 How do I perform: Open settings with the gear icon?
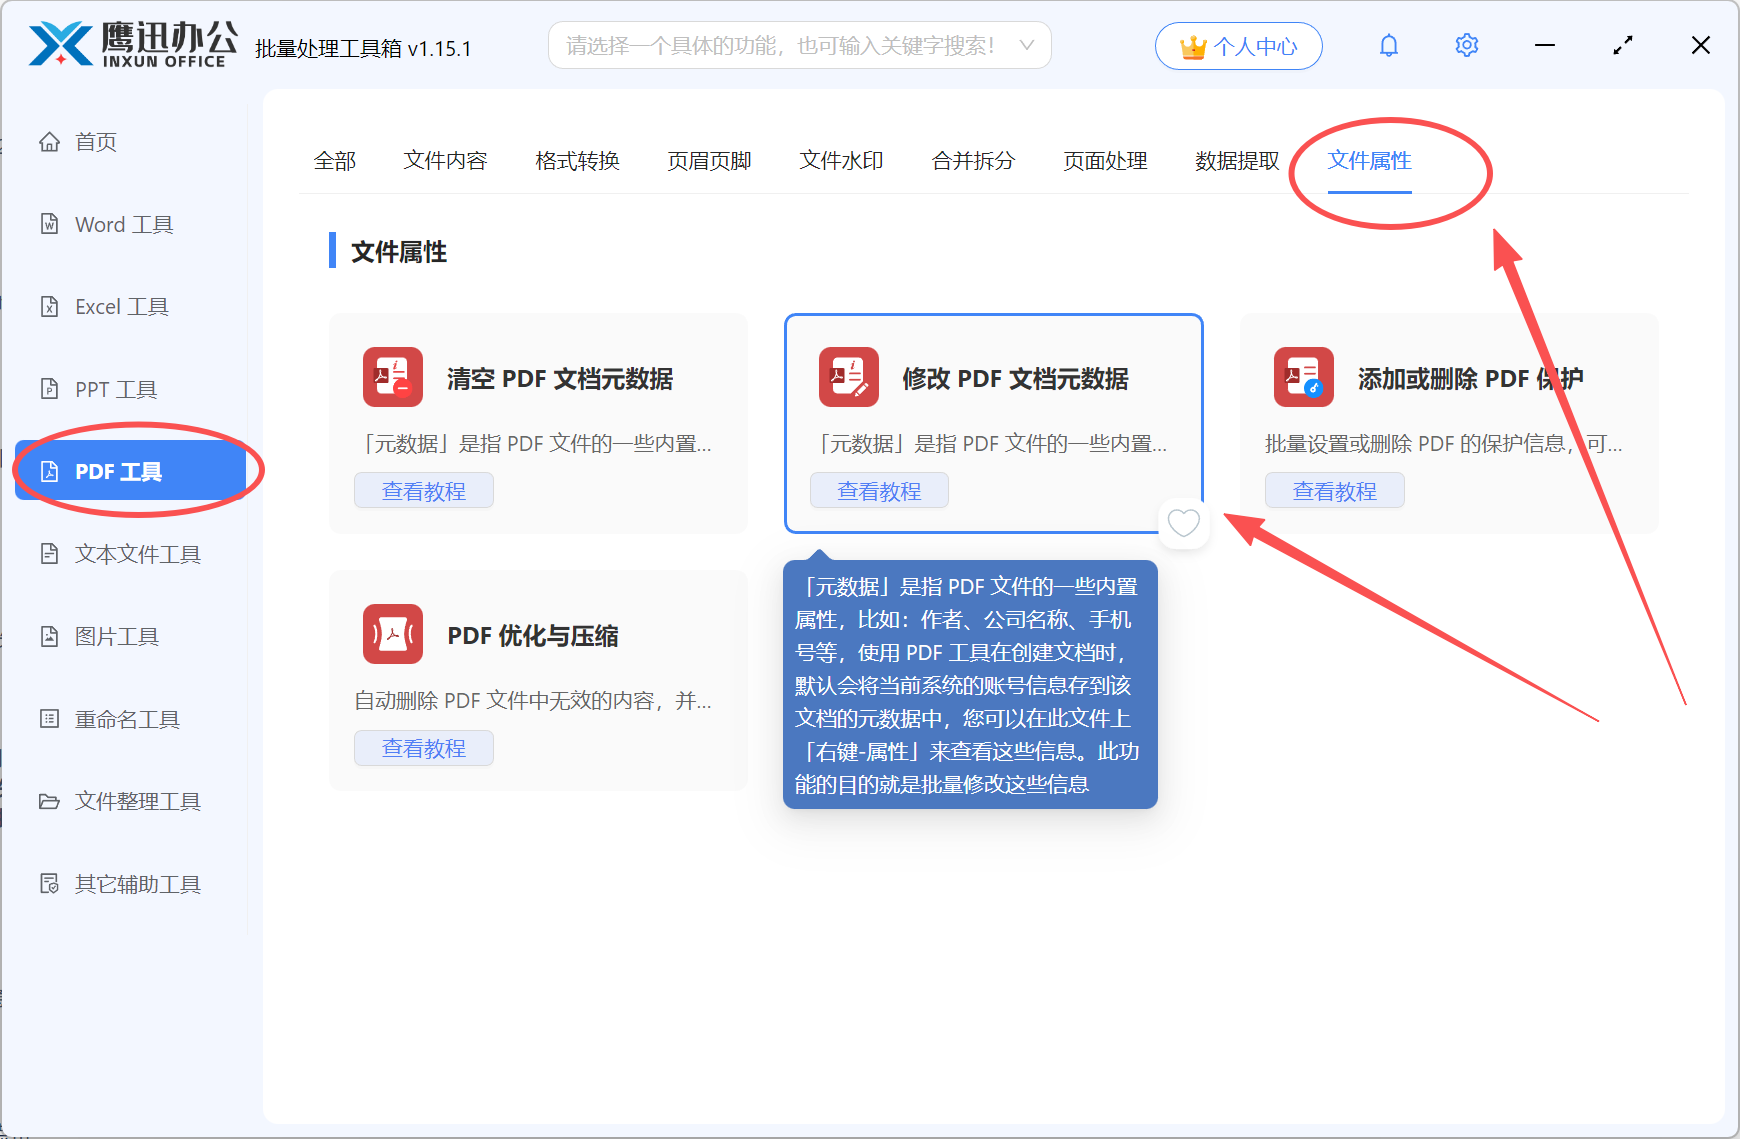point(1466,45)
